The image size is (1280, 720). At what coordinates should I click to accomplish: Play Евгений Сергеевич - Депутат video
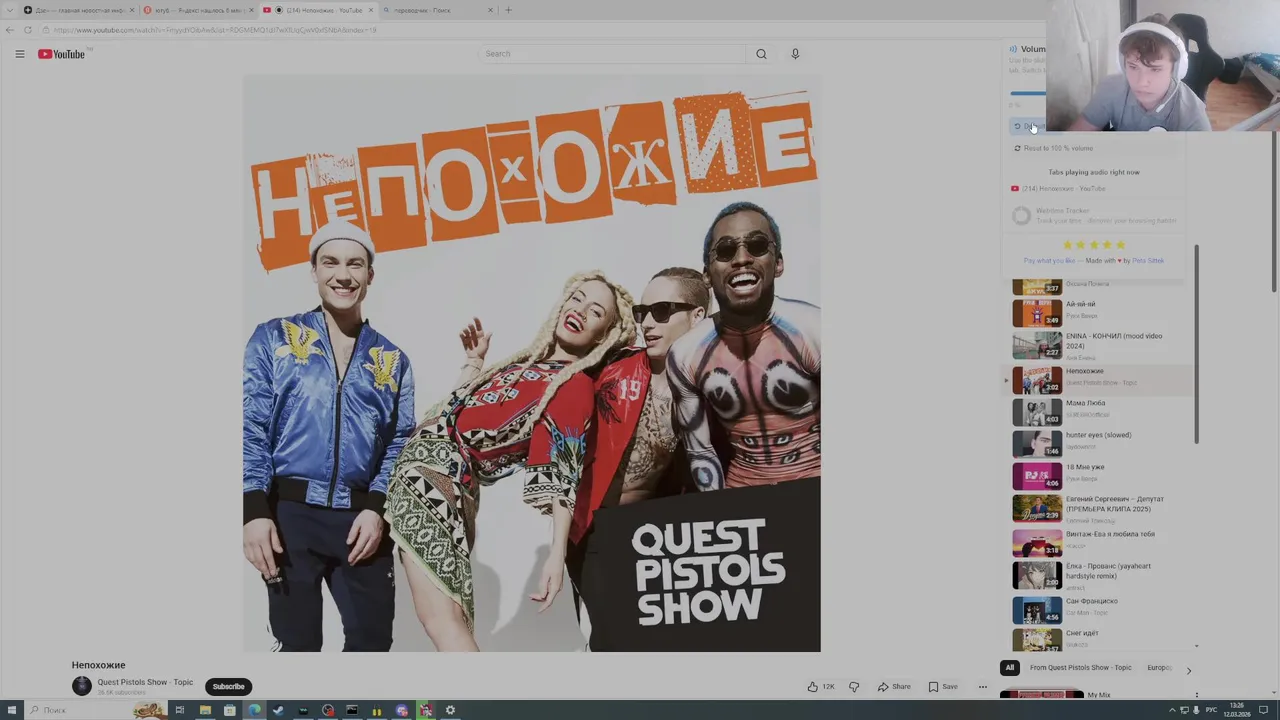pyautogui.click(x=1100, y=507)
